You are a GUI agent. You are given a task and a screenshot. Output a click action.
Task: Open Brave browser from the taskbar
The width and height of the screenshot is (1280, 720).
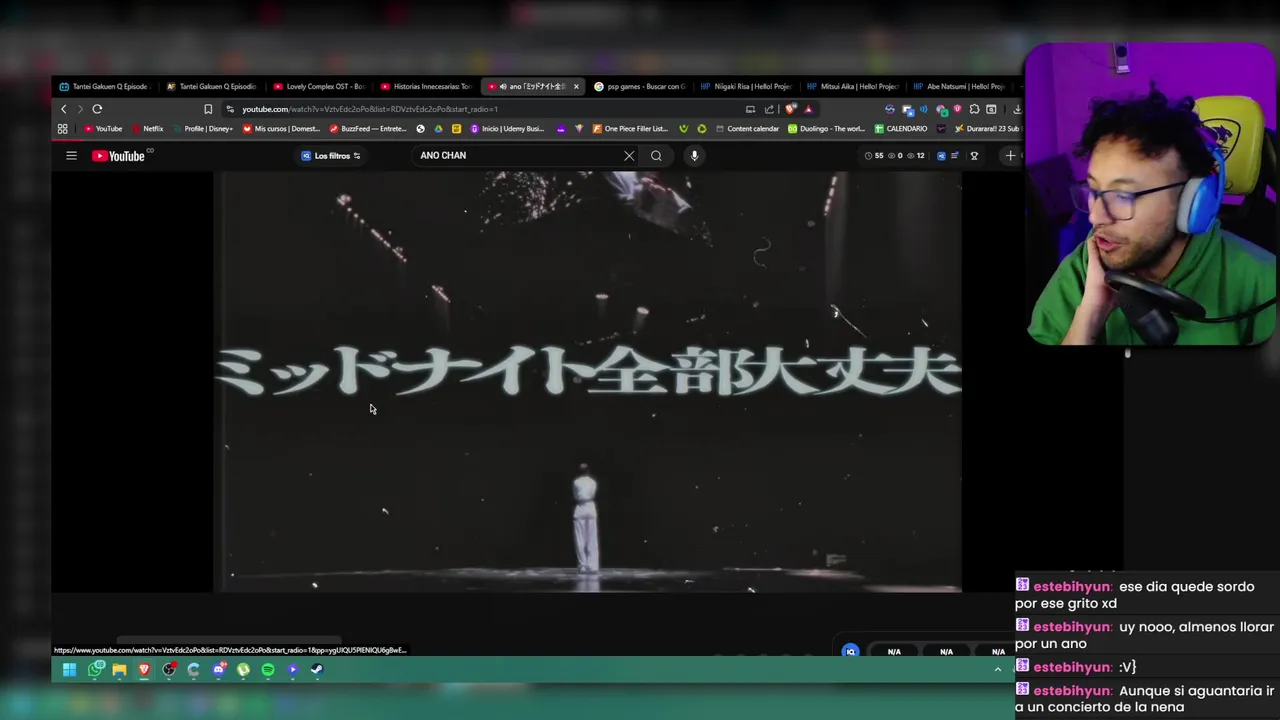144,670
